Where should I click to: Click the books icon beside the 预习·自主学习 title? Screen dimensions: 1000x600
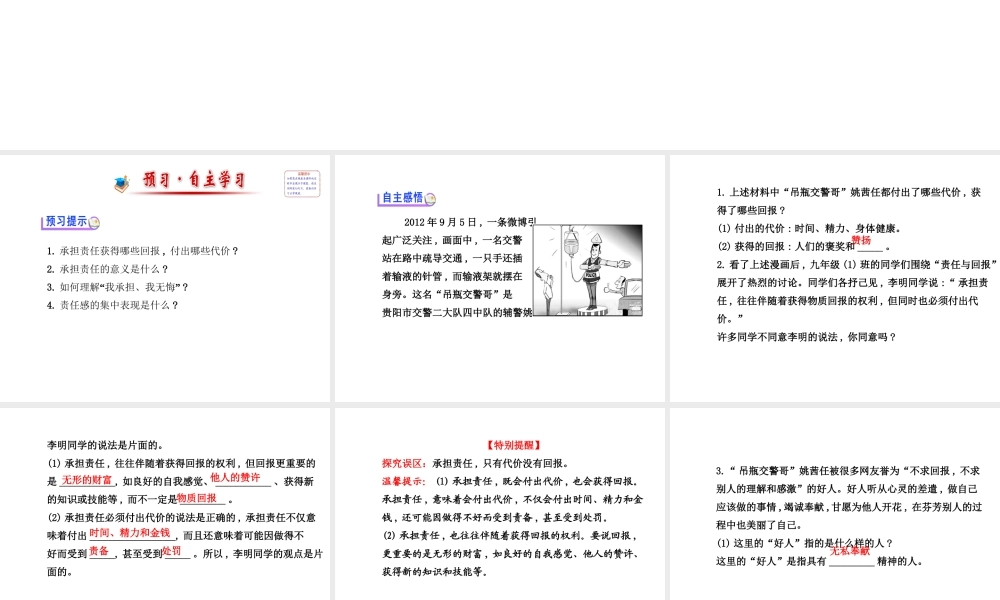point(121,184)
